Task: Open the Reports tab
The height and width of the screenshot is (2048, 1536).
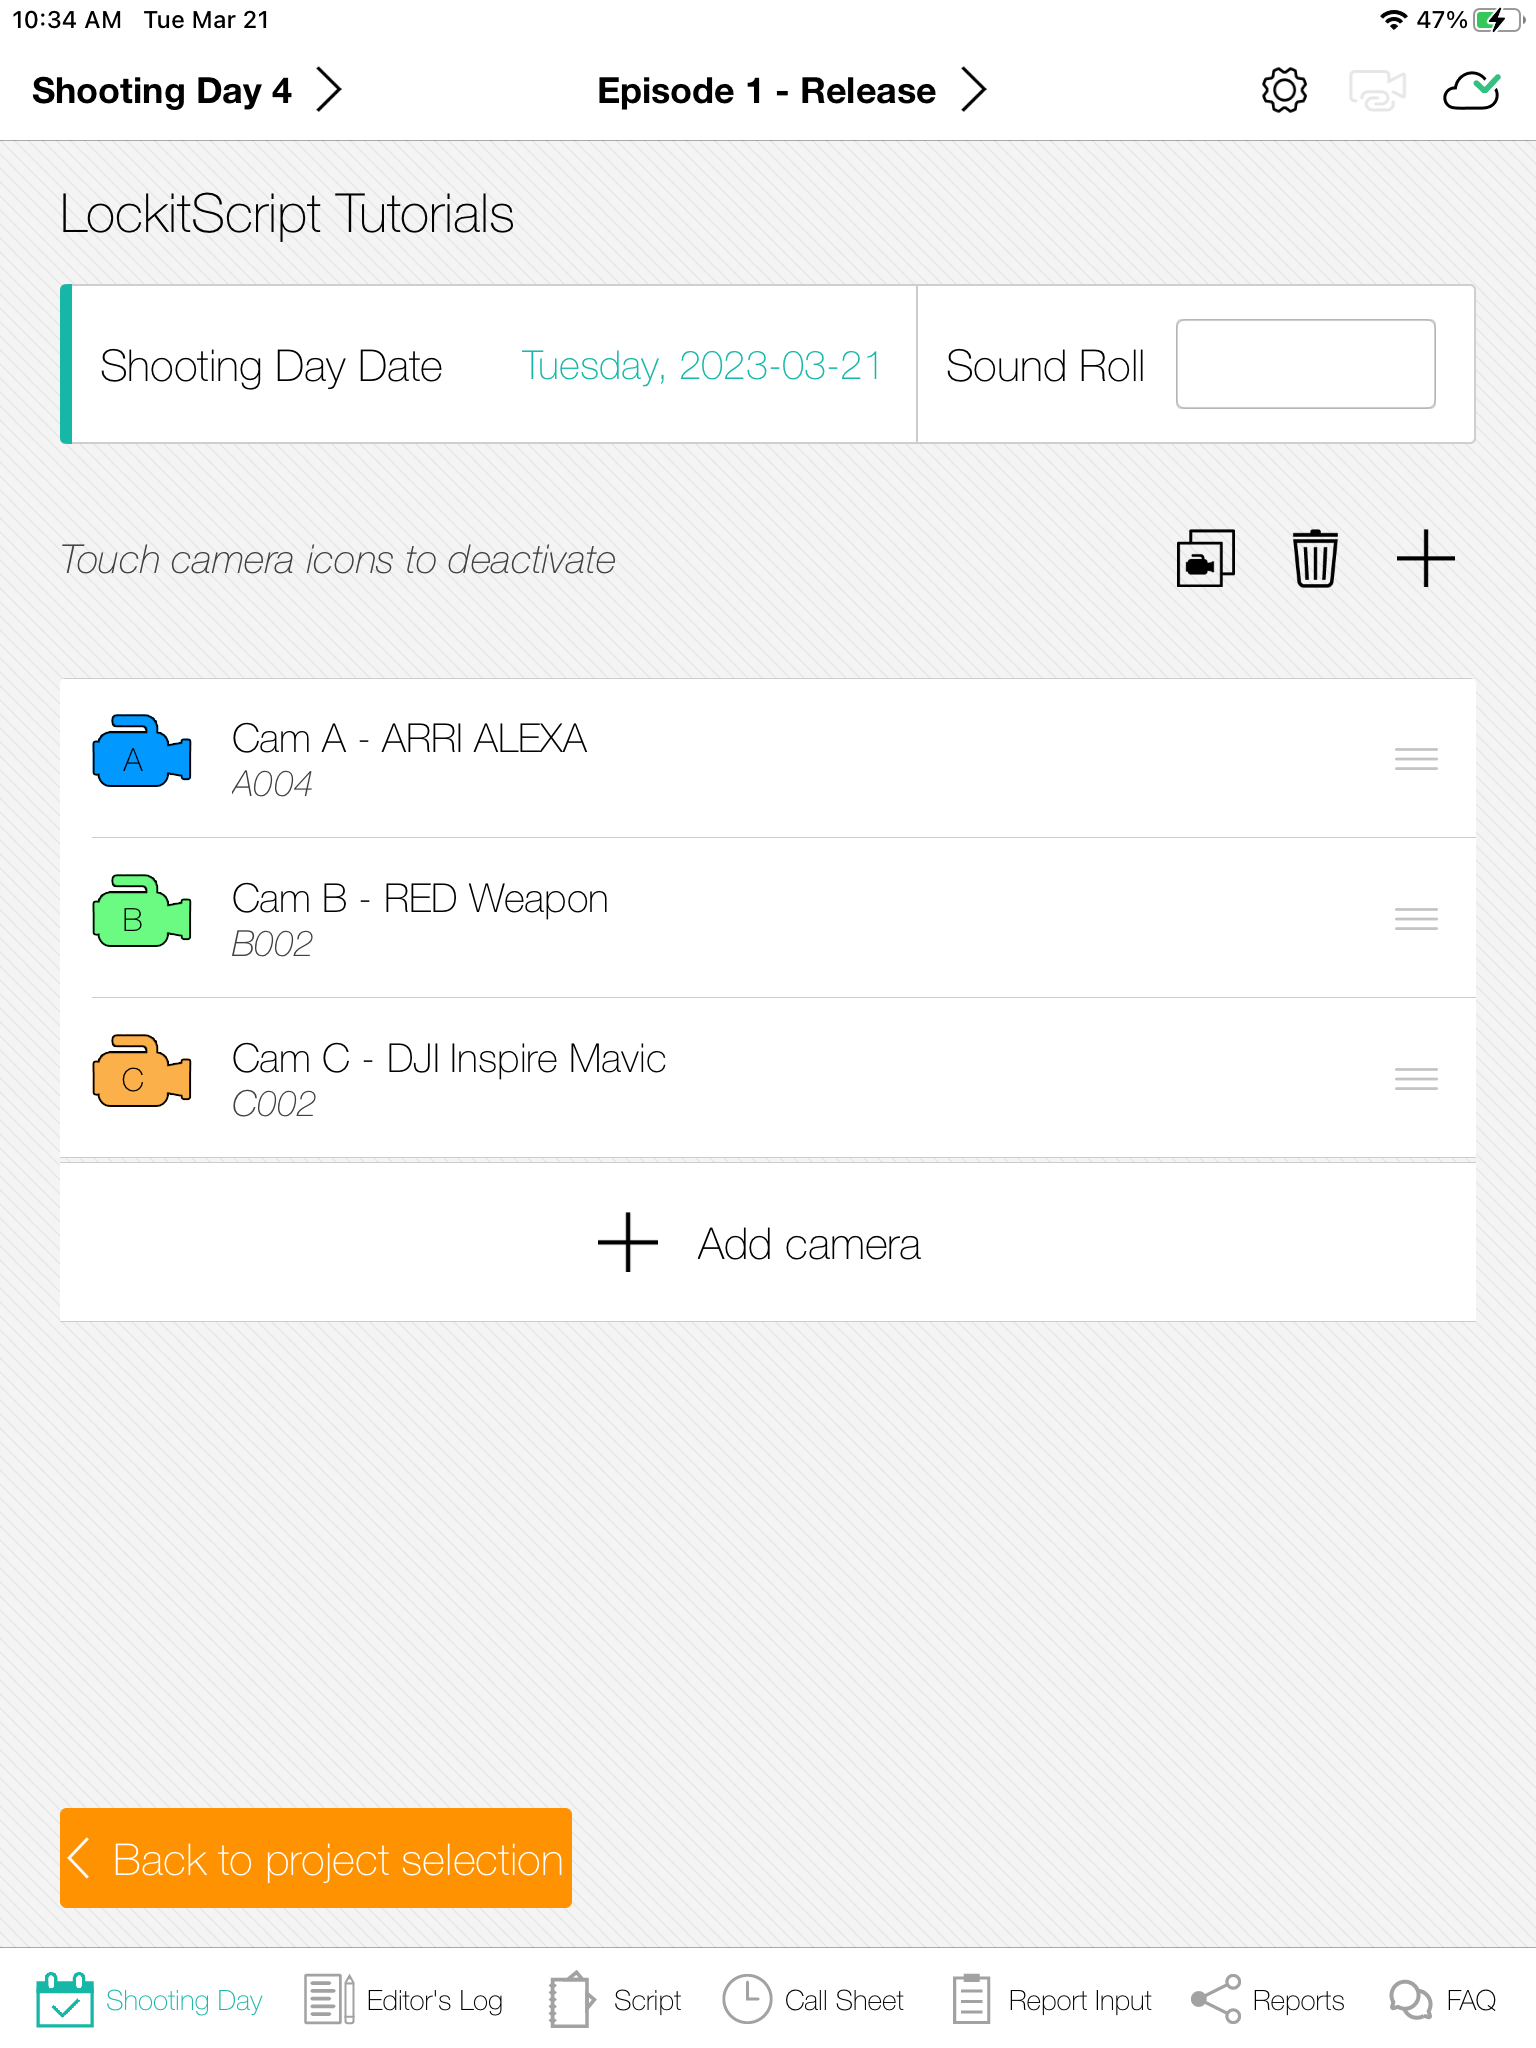Action: click(x=1267, y=2000)
